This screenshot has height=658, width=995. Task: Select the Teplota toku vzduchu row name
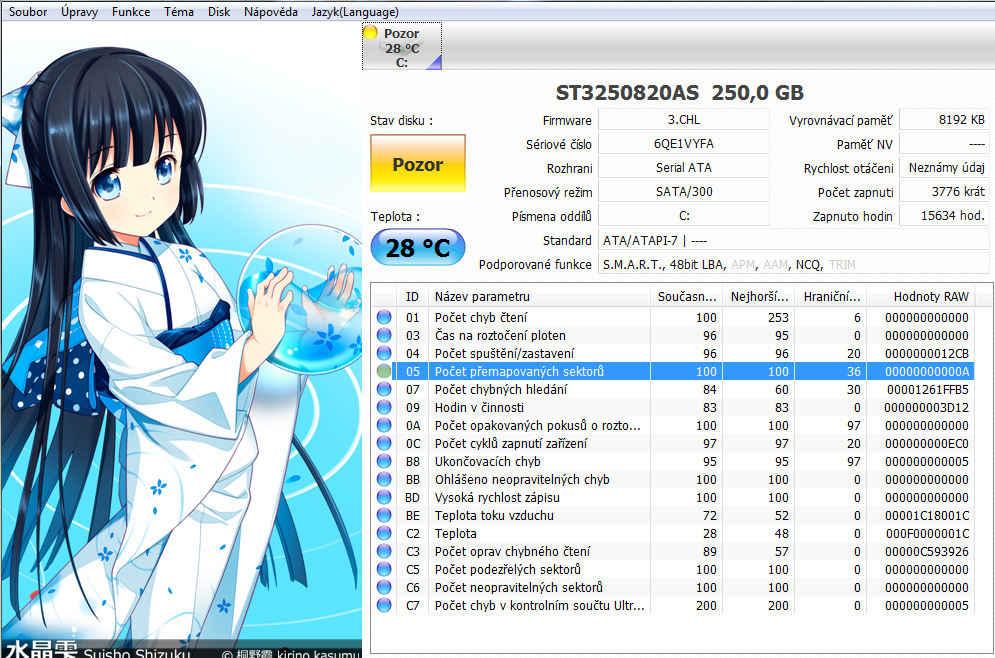pyautogui.click(x=494, y=515)
